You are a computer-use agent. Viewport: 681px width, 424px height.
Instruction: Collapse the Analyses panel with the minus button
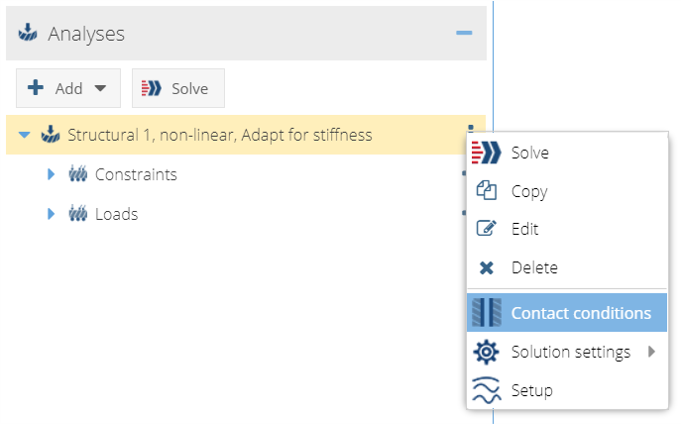(x=463, y=33)
